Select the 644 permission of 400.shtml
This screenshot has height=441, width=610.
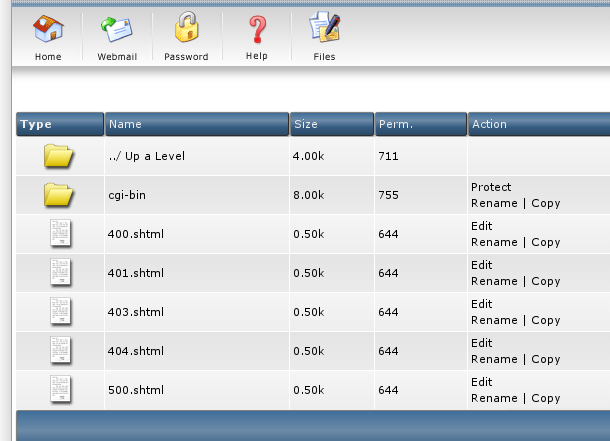[x=388, y=234]
